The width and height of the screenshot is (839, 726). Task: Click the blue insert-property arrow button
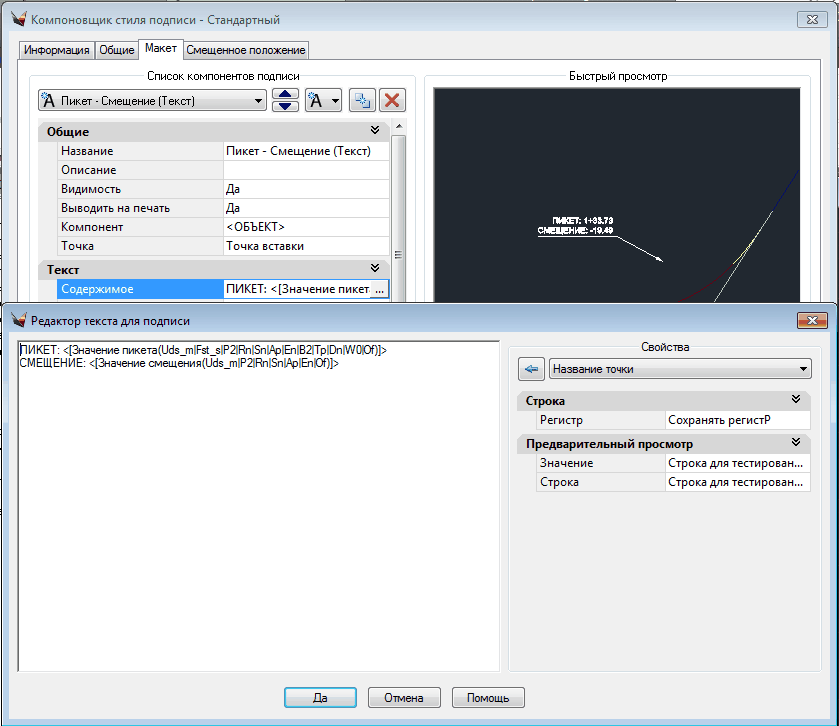point(531,369)
